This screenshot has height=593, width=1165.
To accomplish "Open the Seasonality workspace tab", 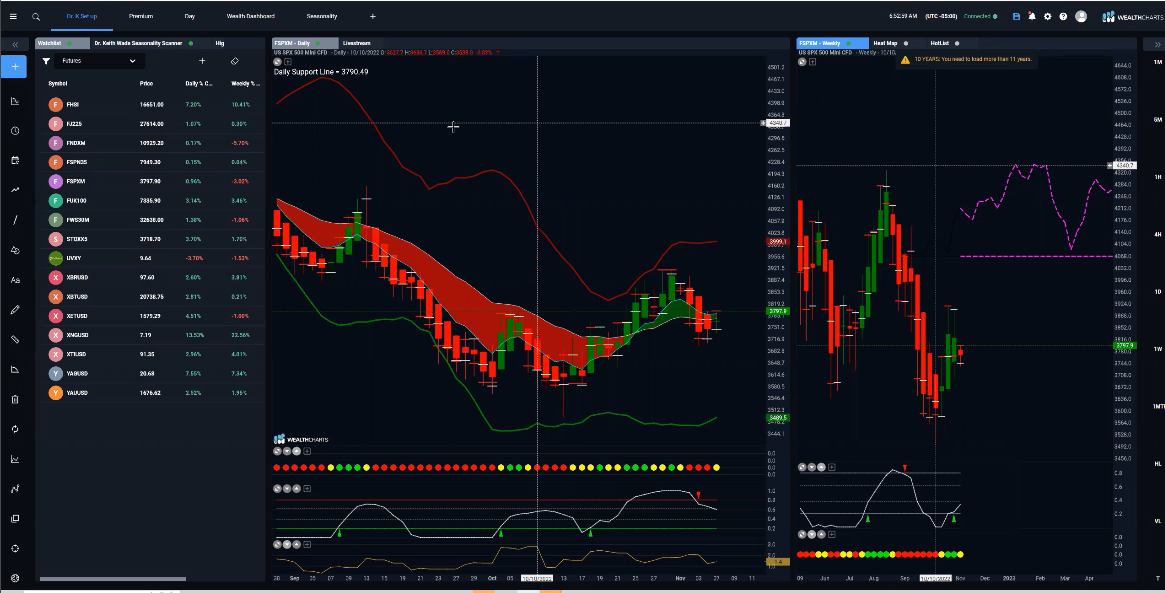I will (x=322, y=16).
